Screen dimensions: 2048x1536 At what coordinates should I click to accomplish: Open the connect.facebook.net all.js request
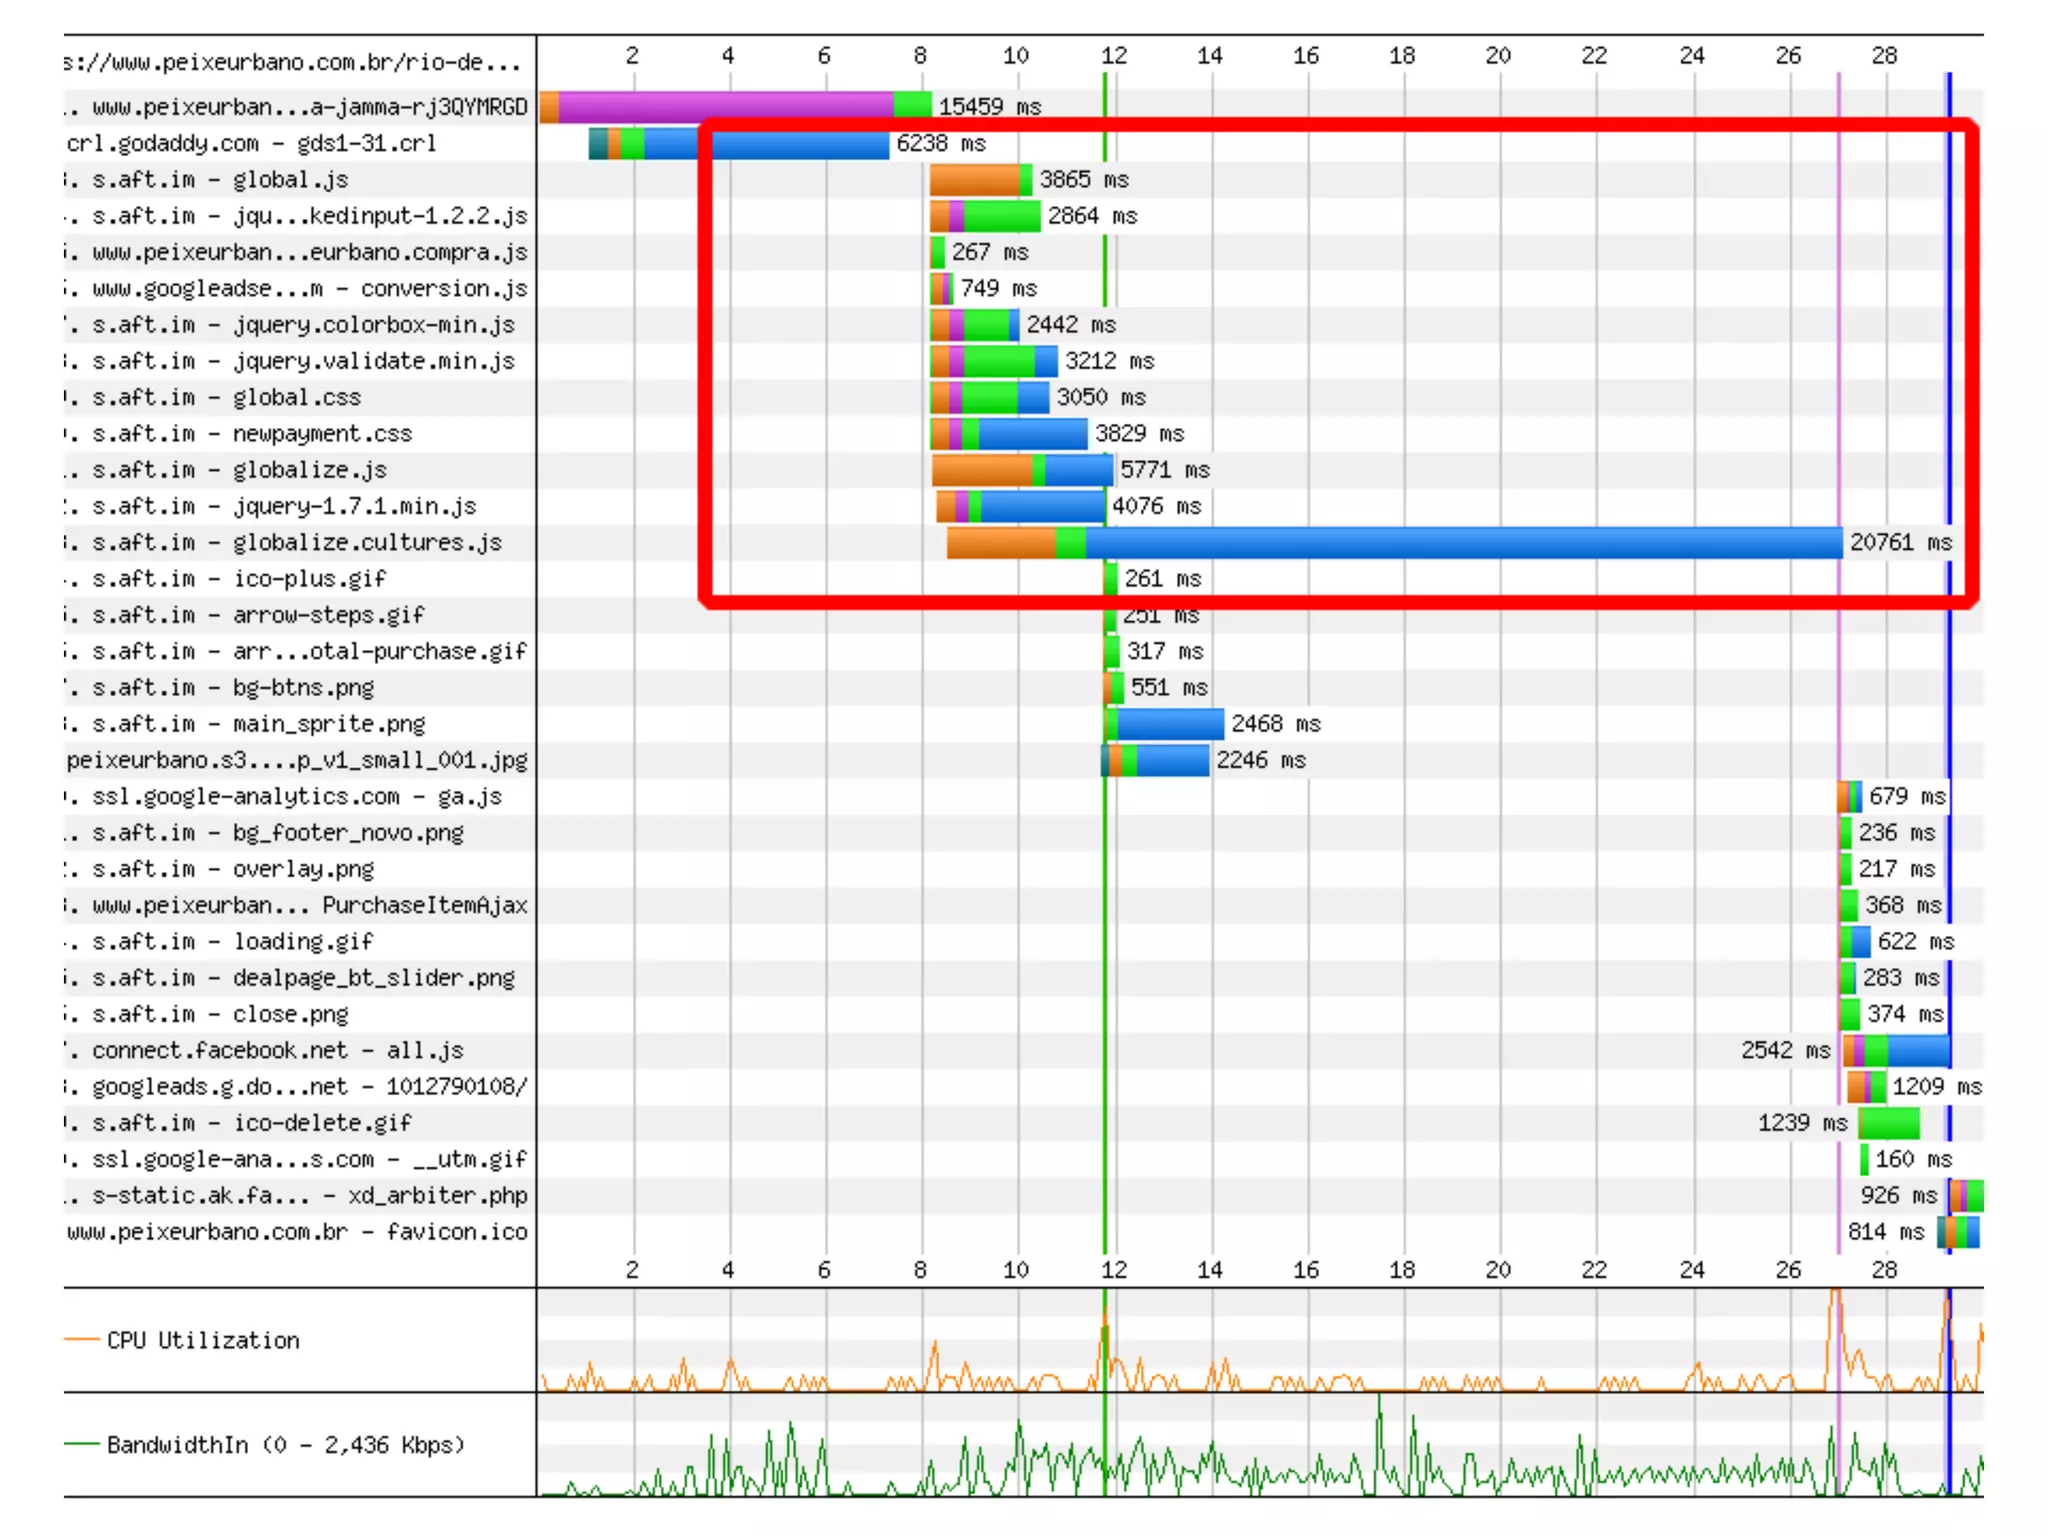coord(277,1051)
